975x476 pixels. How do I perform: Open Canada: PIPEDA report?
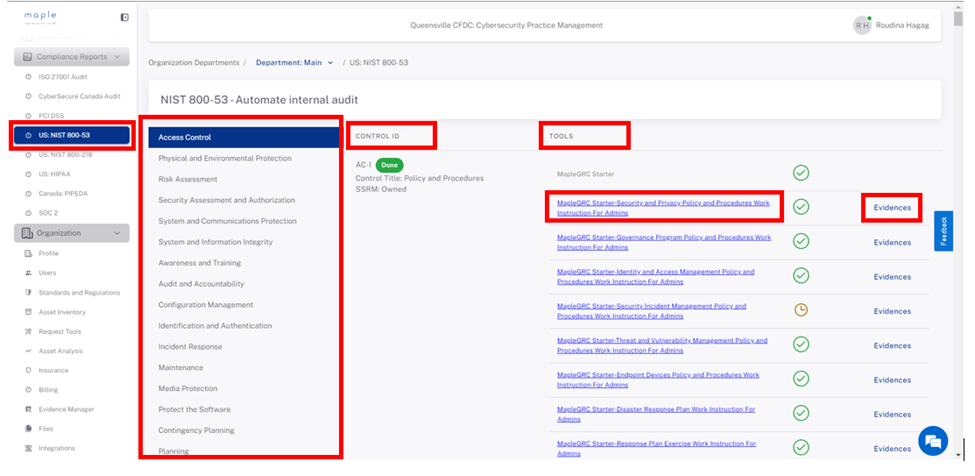pyautogui.click(x=63, y=193)
